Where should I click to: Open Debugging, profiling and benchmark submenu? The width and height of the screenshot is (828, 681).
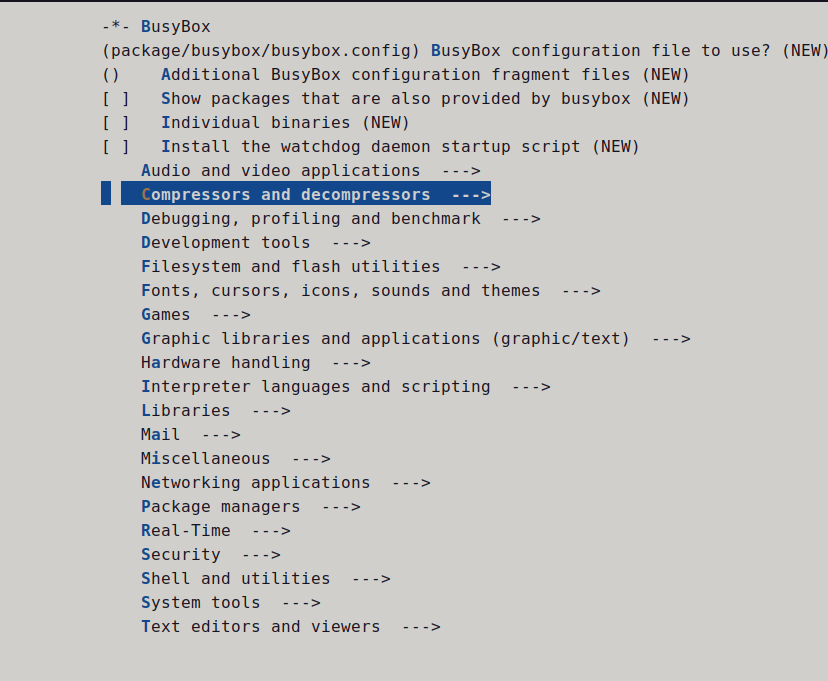coord(341,219)
